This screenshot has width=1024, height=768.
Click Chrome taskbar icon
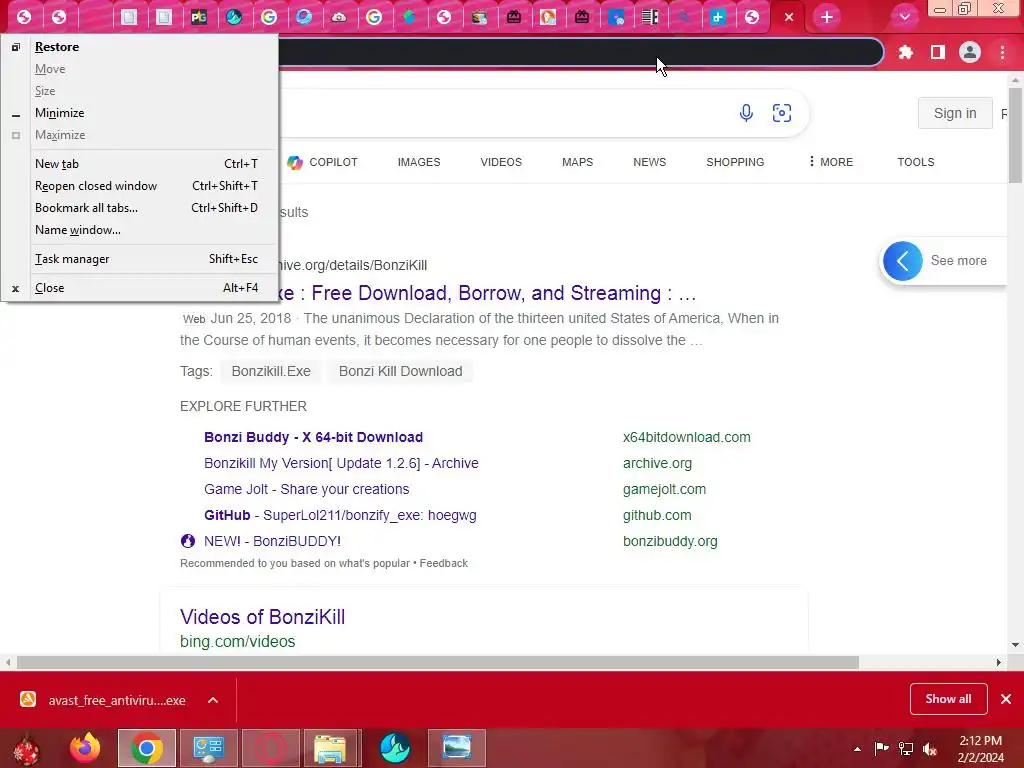(x=147, y=748)
